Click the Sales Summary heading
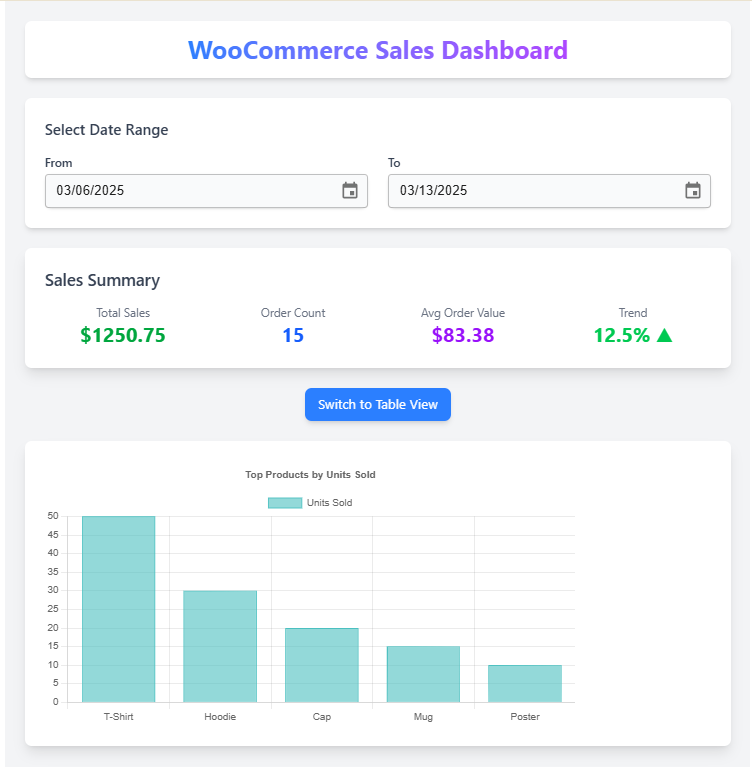The image size is (752, 767). (102, 280)
